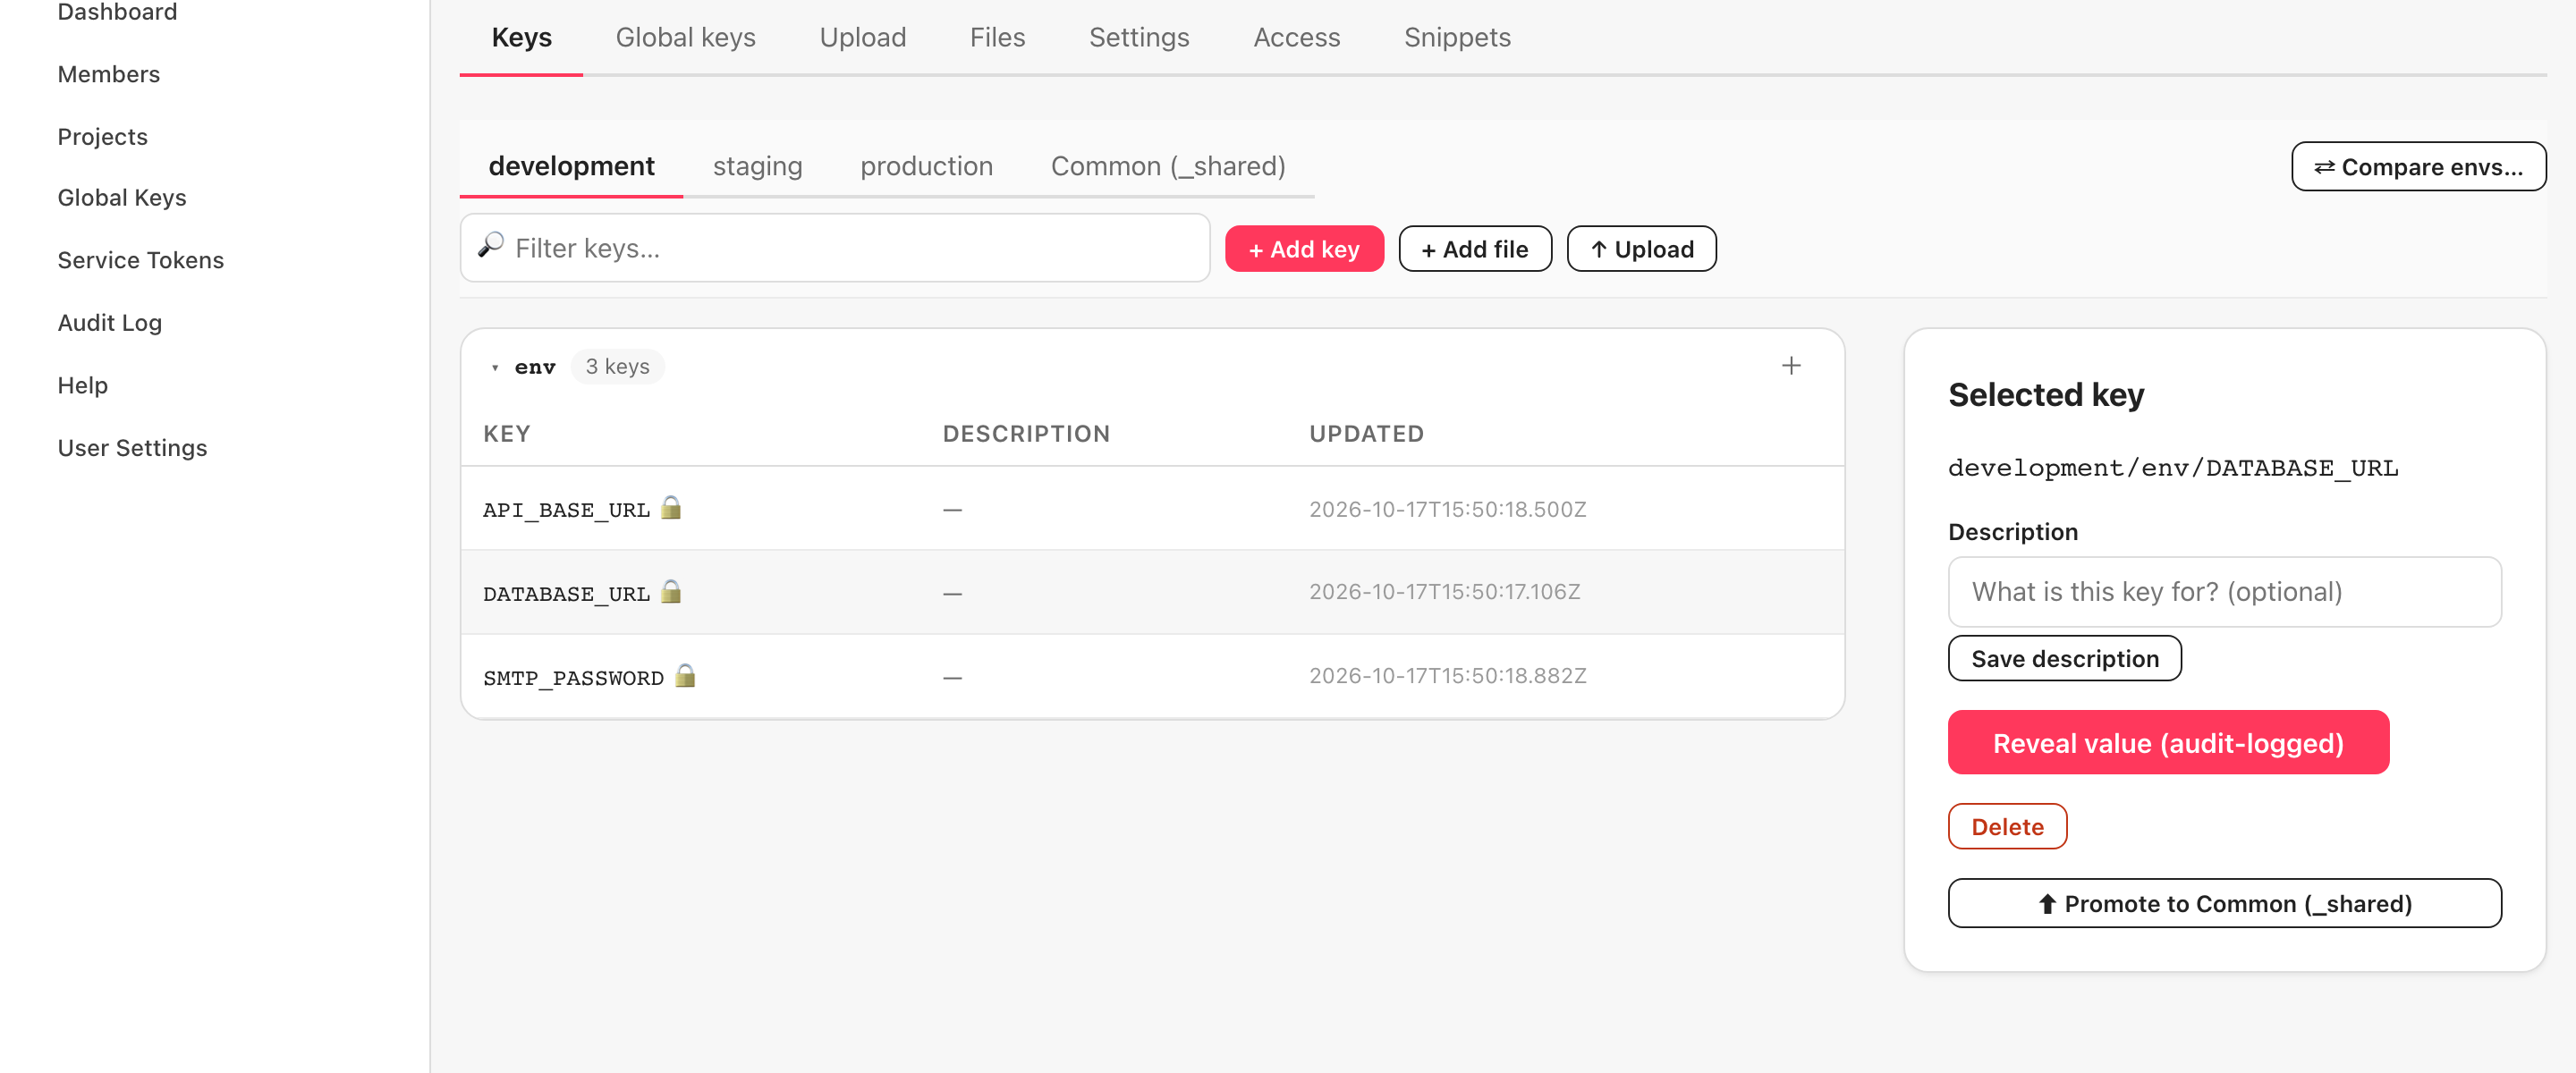Screen dimensions: 2576x1073
Task: Click the red Add key button
Action: [1304, 249]
